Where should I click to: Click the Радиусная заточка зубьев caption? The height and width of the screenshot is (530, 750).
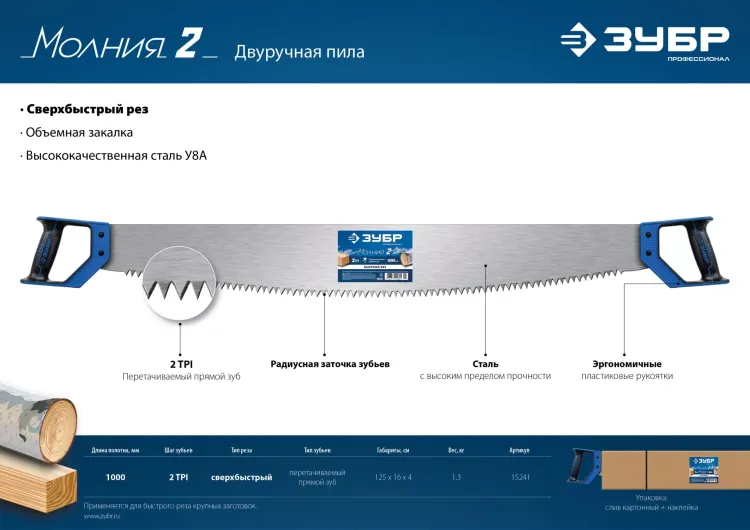(x=330, y=364)
